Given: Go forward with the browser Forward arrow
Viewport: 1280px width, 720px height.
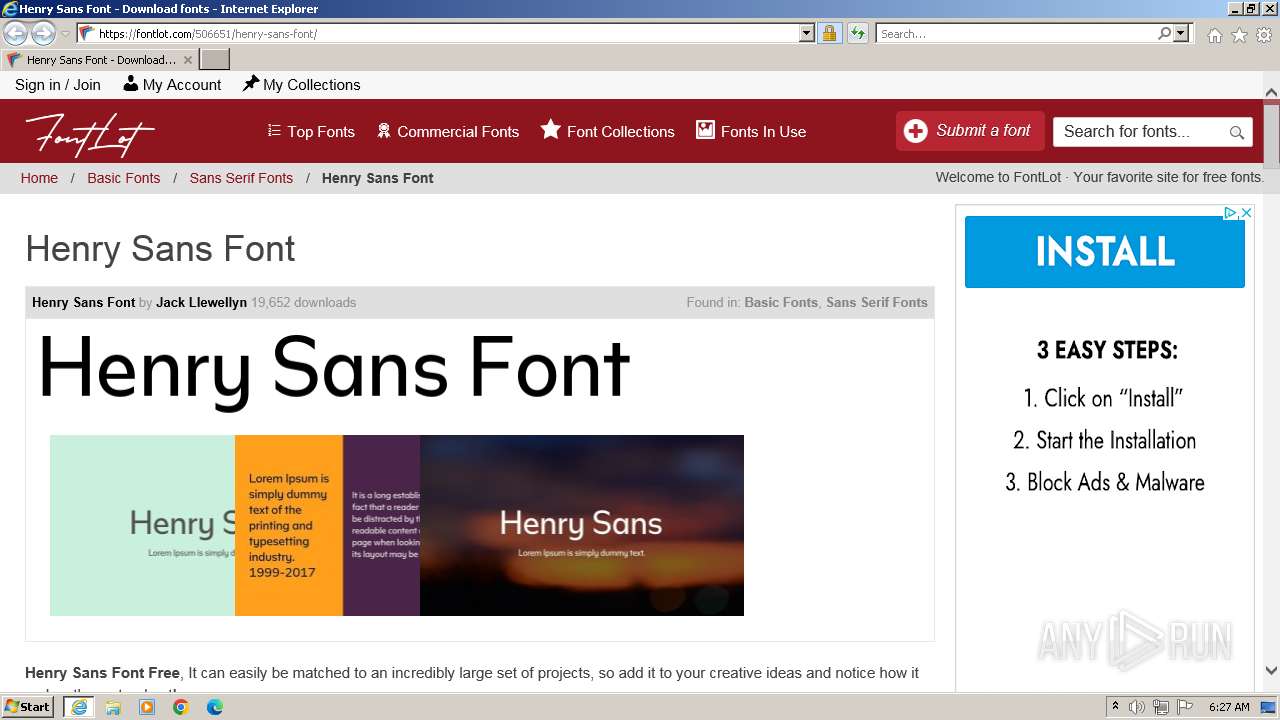Looking at the screenshot, I should pyautogui.click(x=43, y=33).
